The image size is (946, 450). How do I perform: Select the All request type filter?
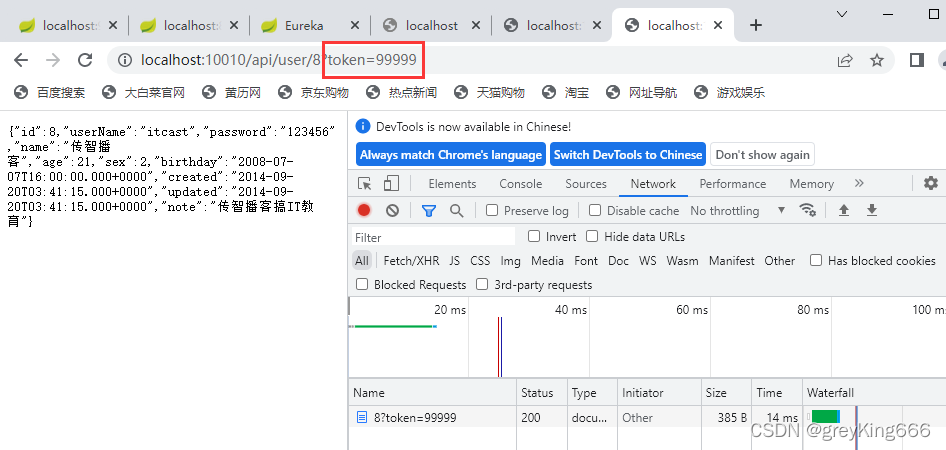pyautogui.click(x=361, y=261)
